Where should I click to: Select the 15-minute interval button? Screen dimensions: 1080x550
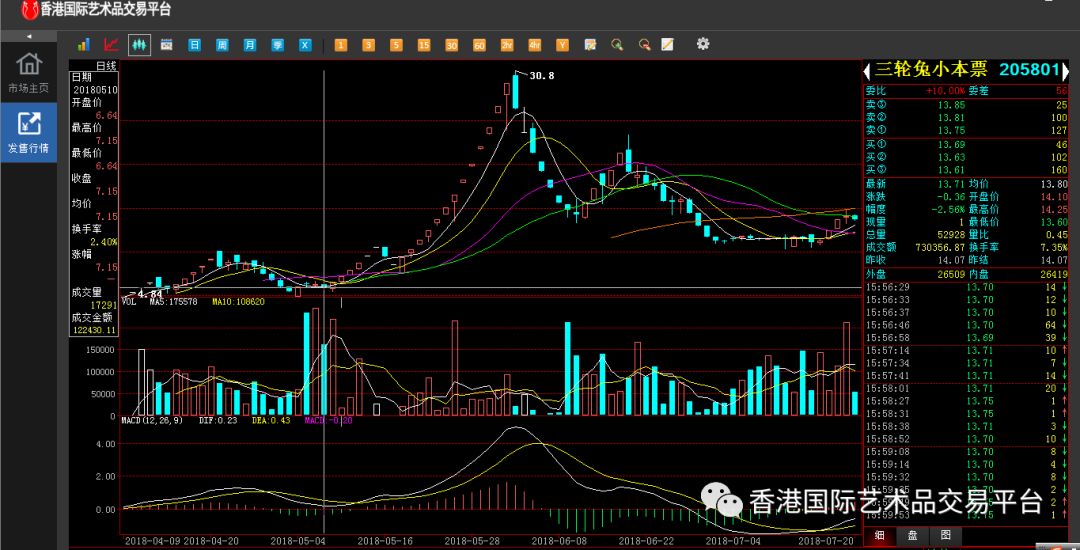[x=424, y=45]
